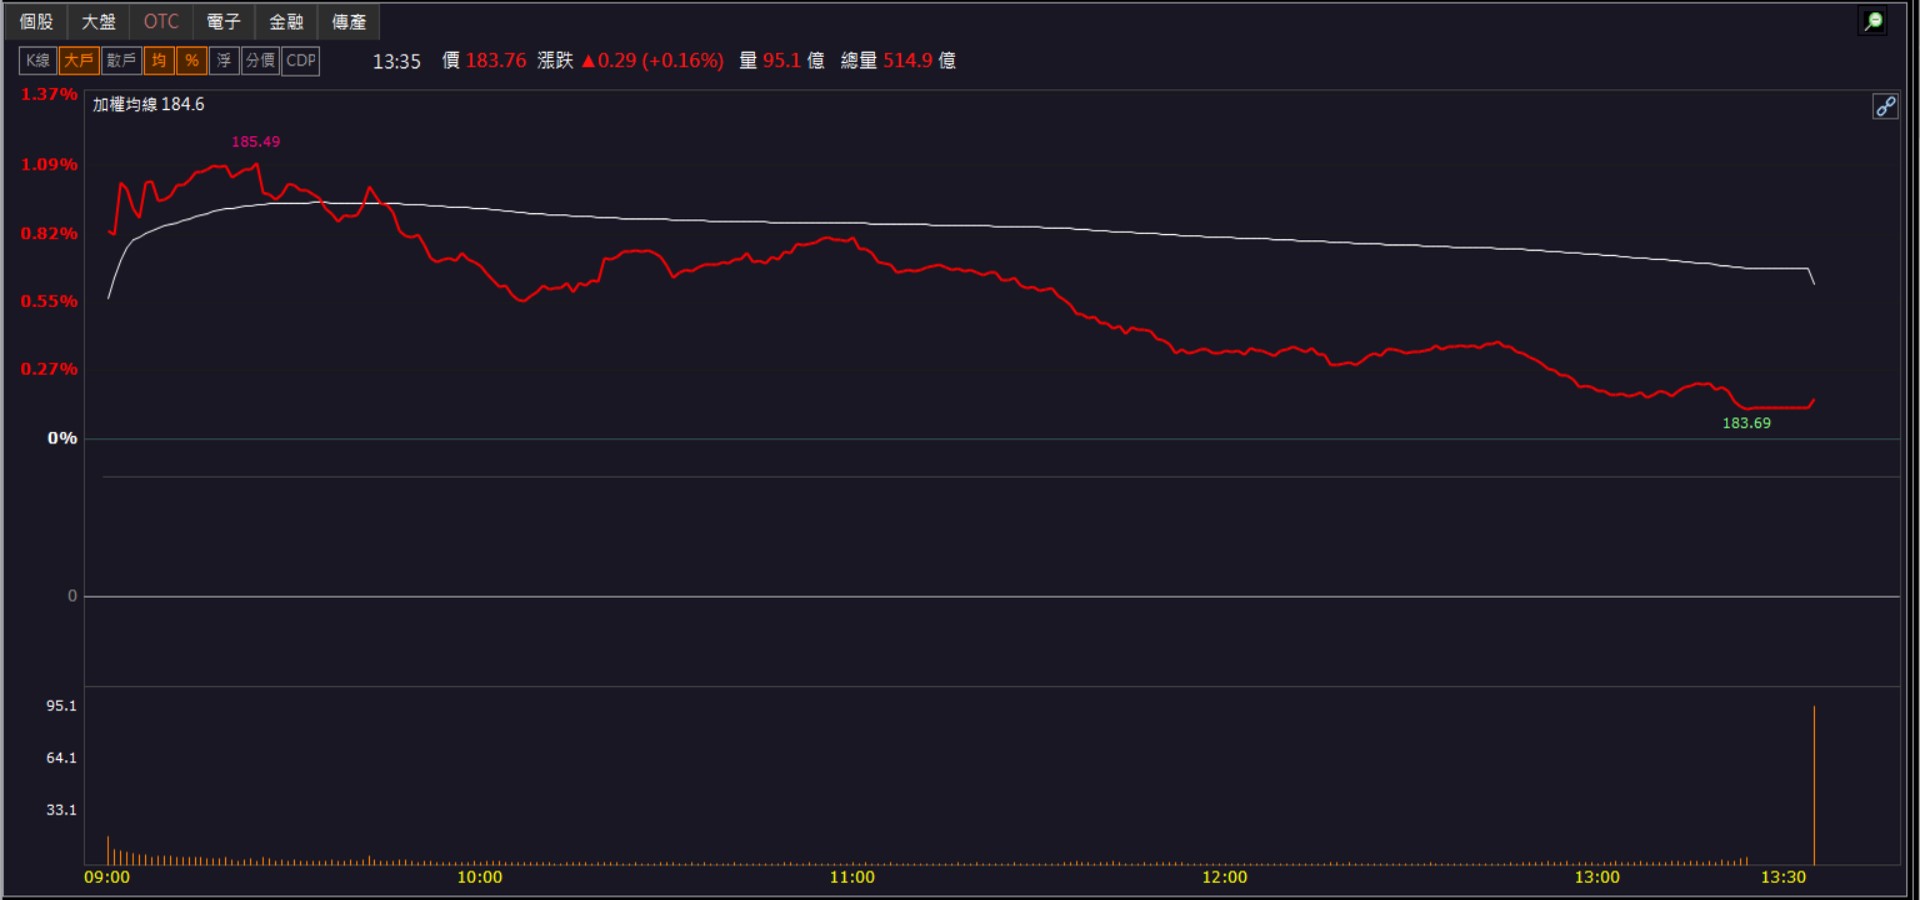This screenshot has width=1920, height=900.
Task: Open the magnifier search icon
Action: point(1873,21)
